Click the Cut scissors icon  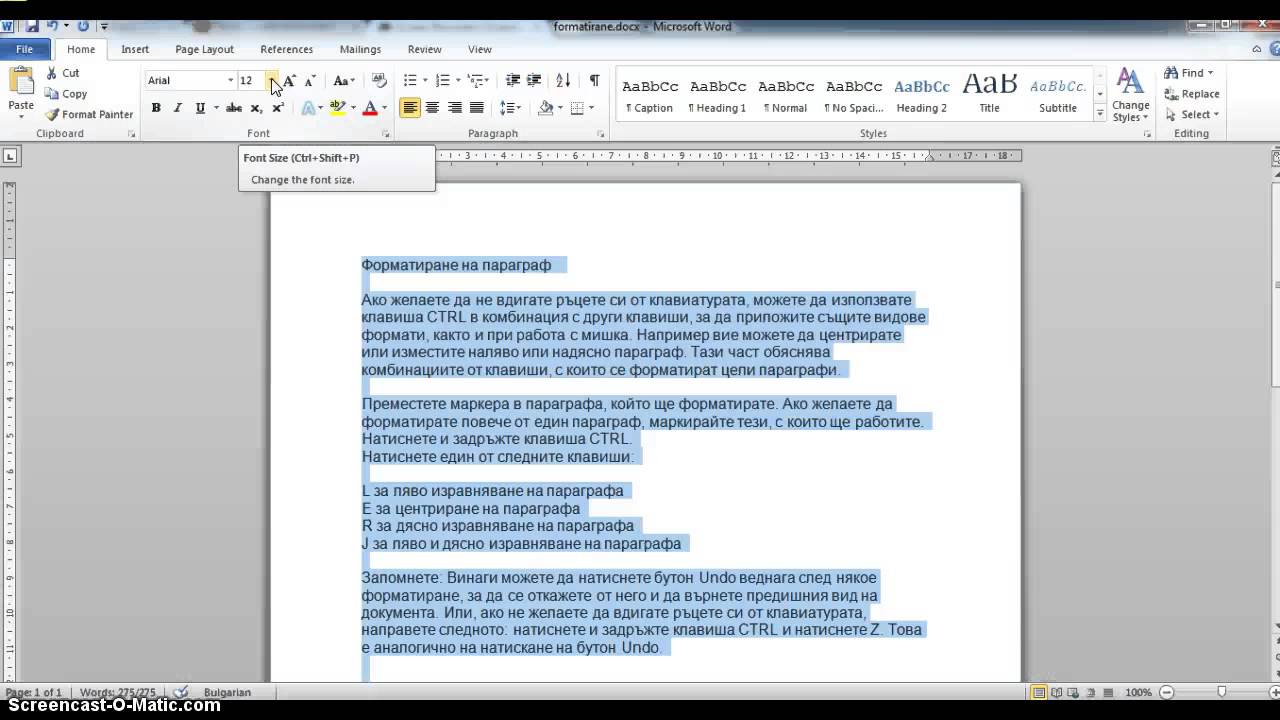coord(52,73)
